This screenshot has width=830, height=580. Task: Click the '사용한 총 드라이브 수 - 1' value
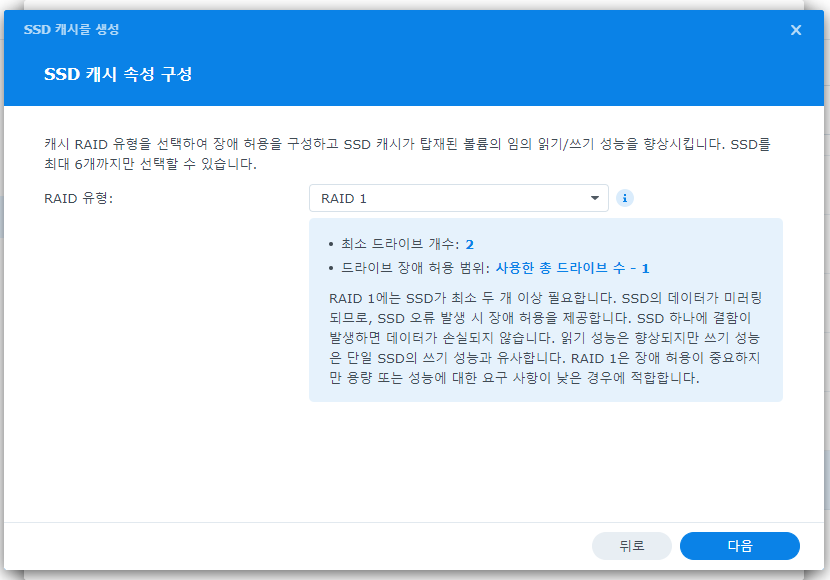(x=572, y=268)
